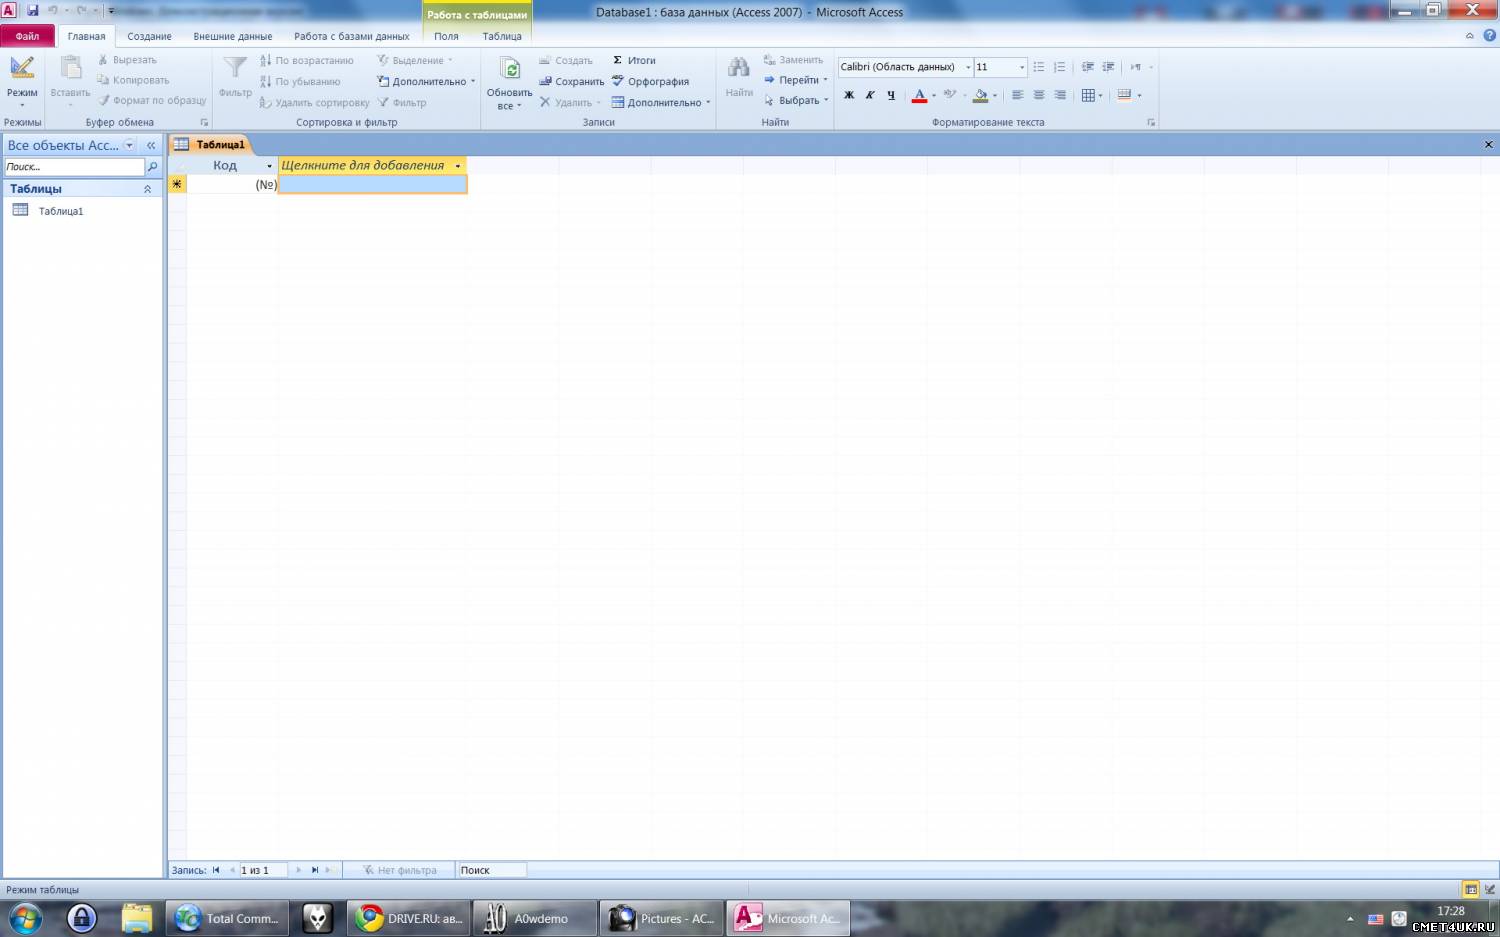Image resolution: width=1500 pixels, height=937 pixels.
Task: Open the Код column header dropdown arrow
Action: tap(269, 166)
